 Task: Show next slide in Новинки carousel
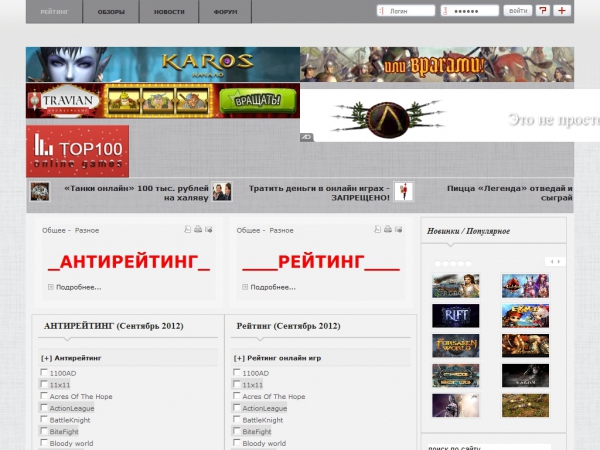(x=559, y=262)
